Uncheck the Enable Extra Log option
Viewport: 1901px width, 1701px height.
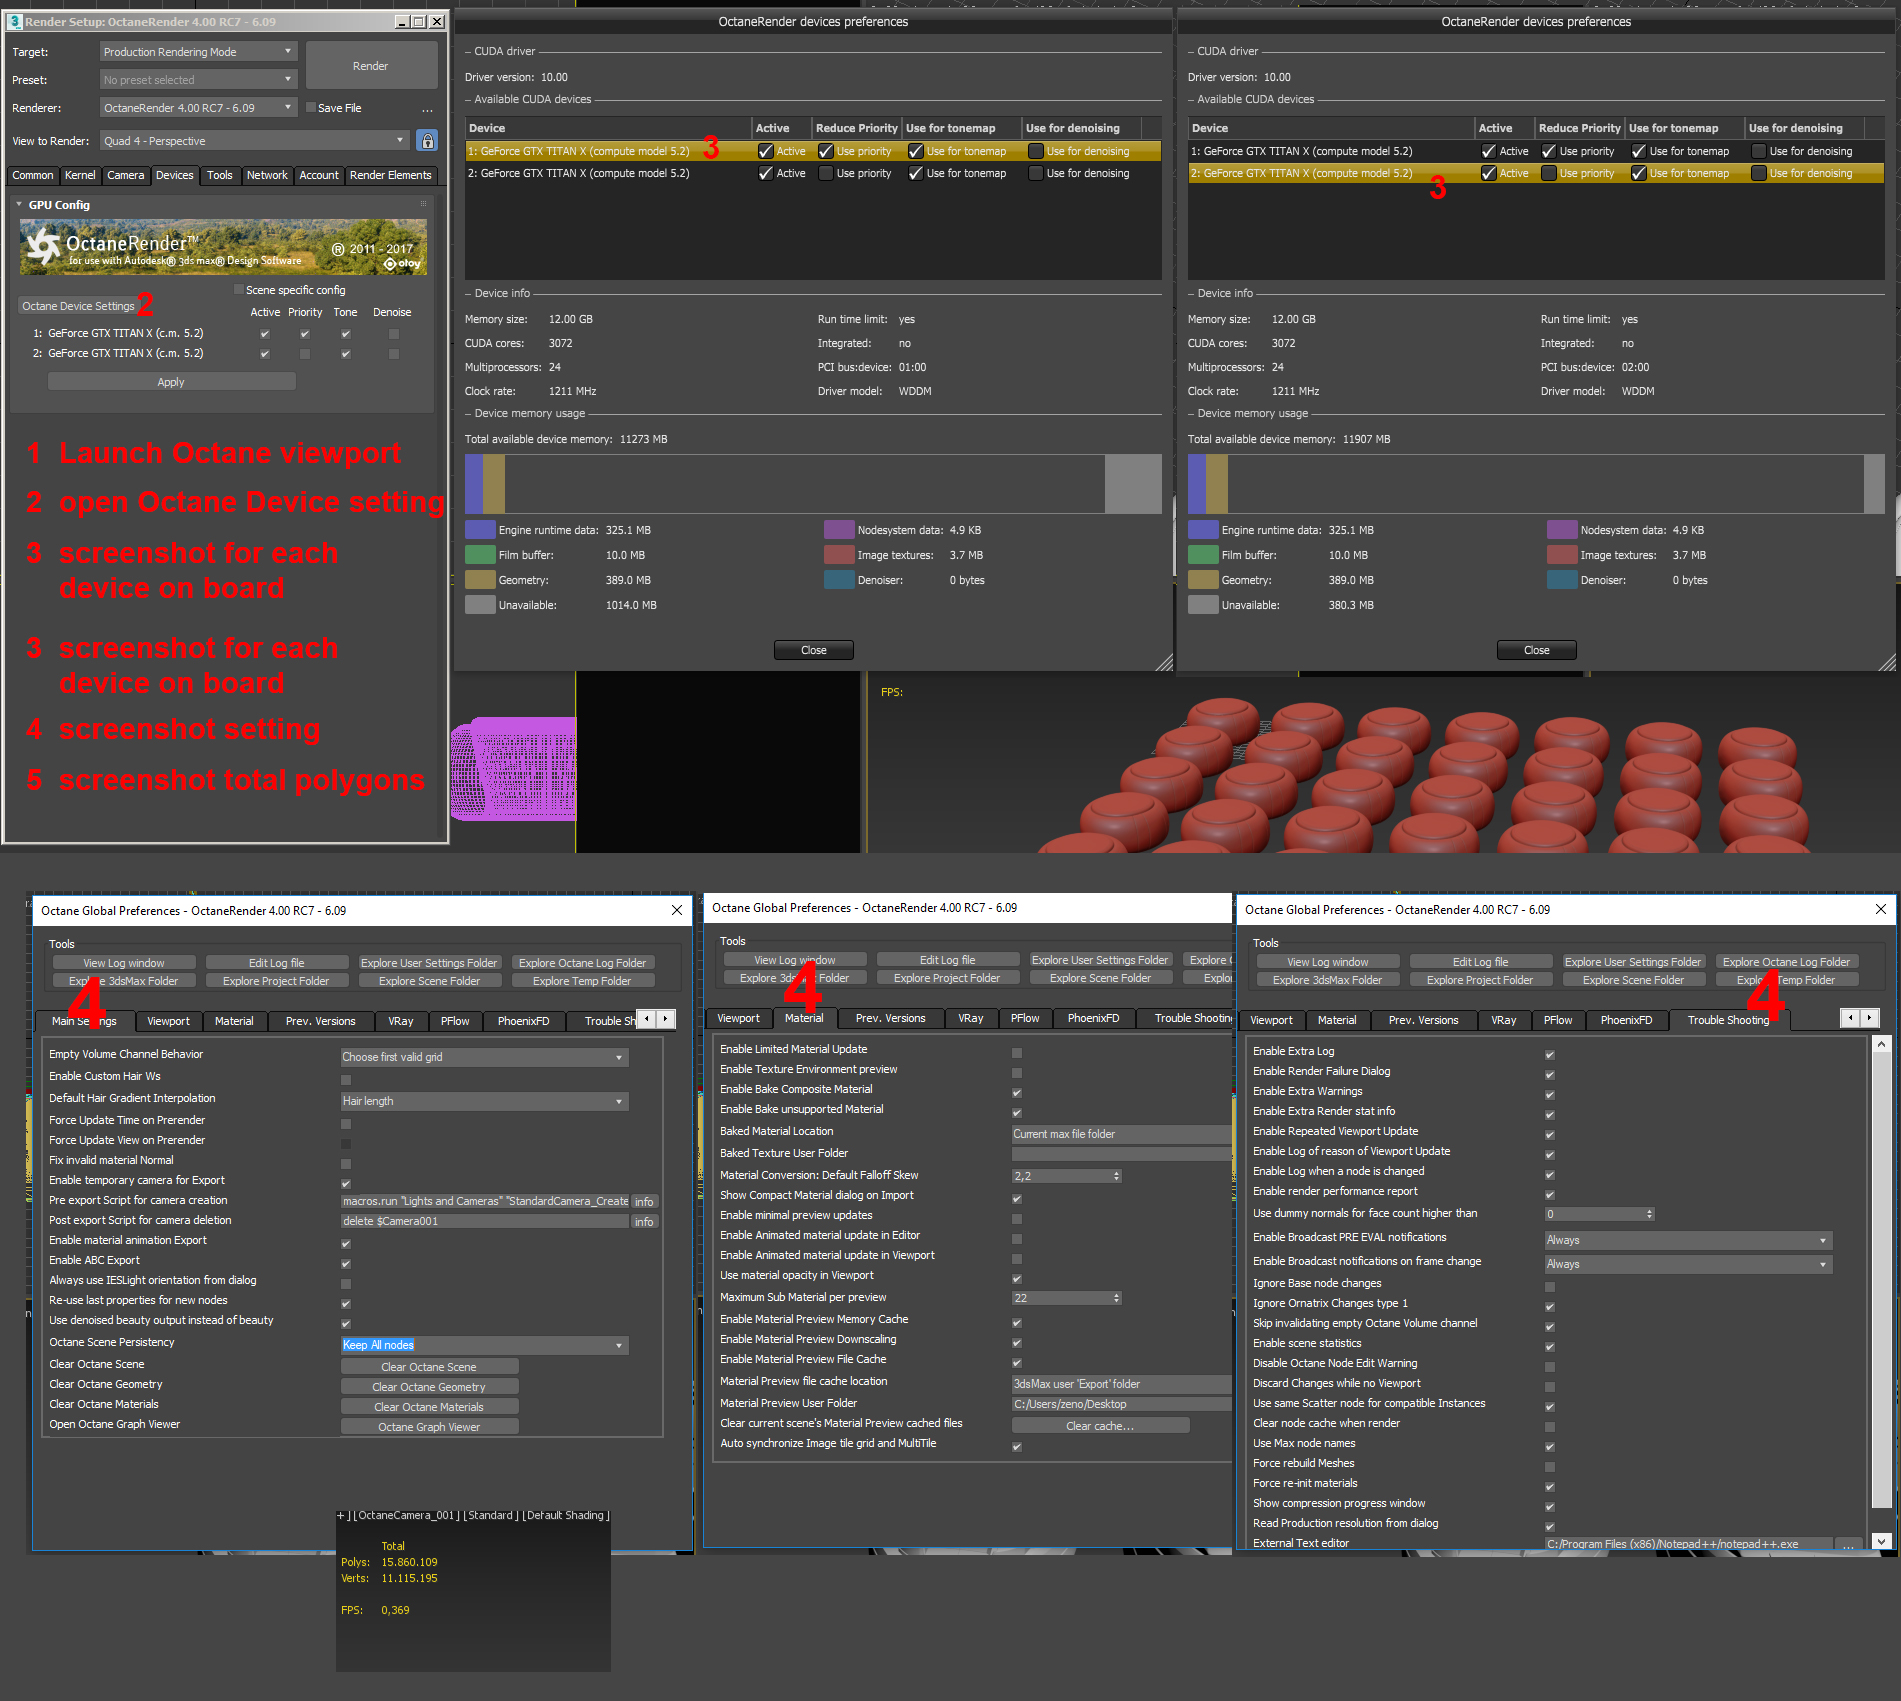[1550, 1055]
